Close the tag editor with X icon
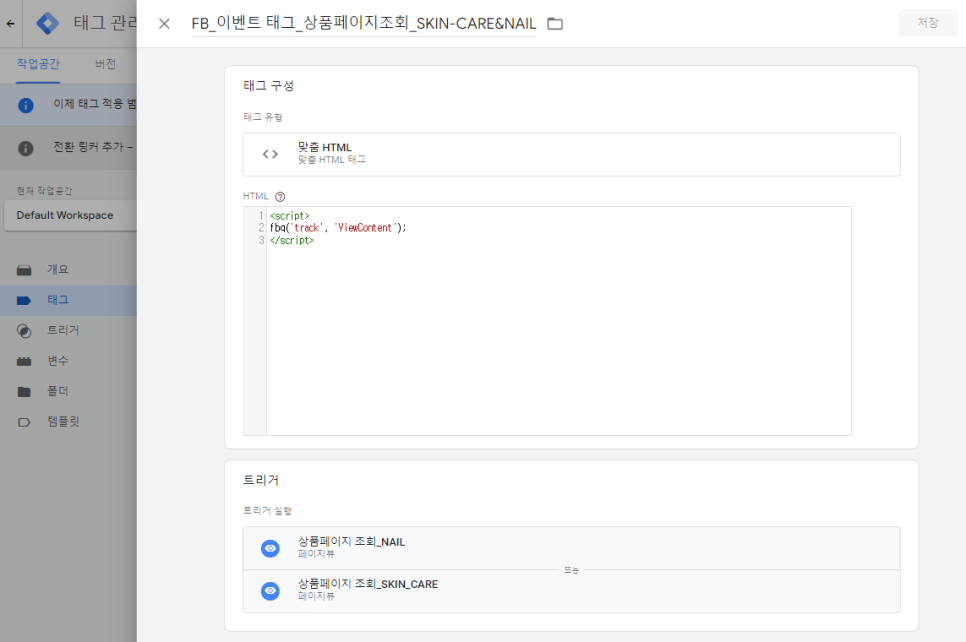The height and width of the screenshot is (642, 966). (x=164, y=24)
